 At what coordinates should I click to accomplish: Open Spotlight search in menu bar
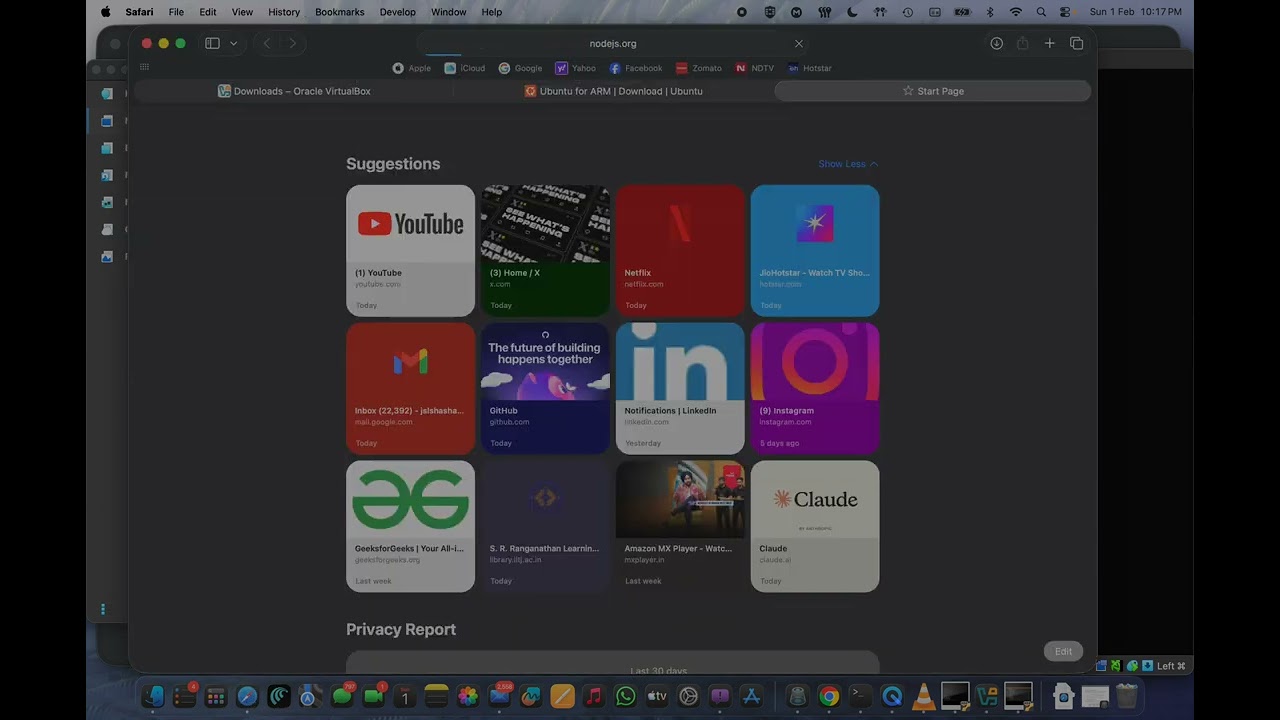pos(1041,12)
